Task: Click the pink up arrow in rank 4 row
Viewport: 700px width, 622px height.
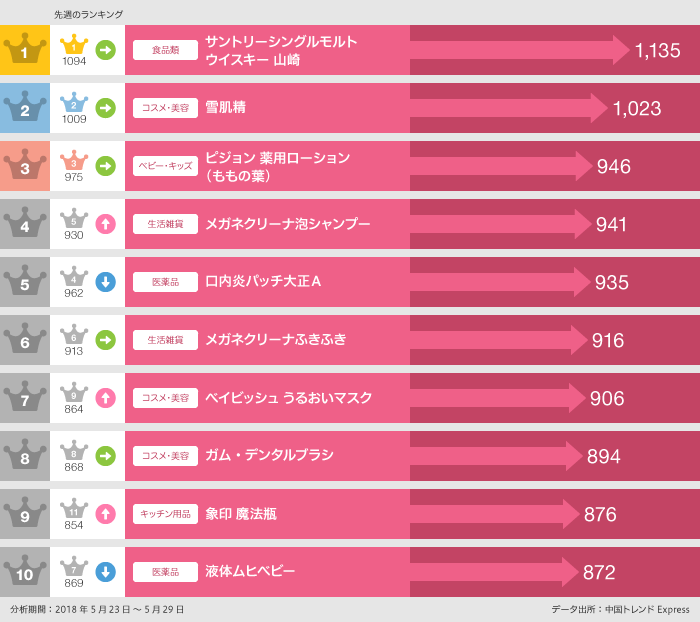Action: click(105, 224)
